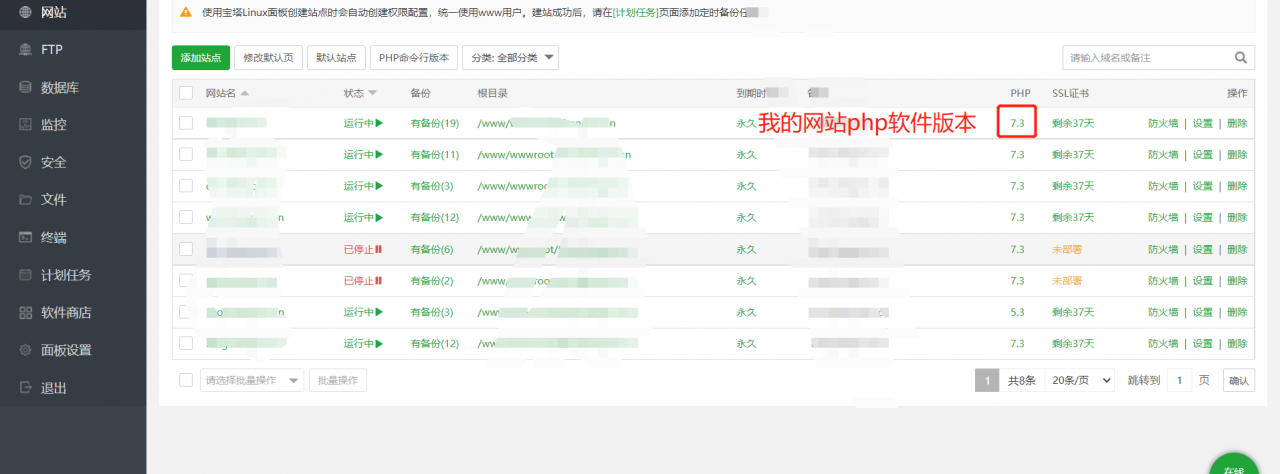Click PHP version 5.3 link
This screenshot has width=1280, height=474.
point(1017,312)
